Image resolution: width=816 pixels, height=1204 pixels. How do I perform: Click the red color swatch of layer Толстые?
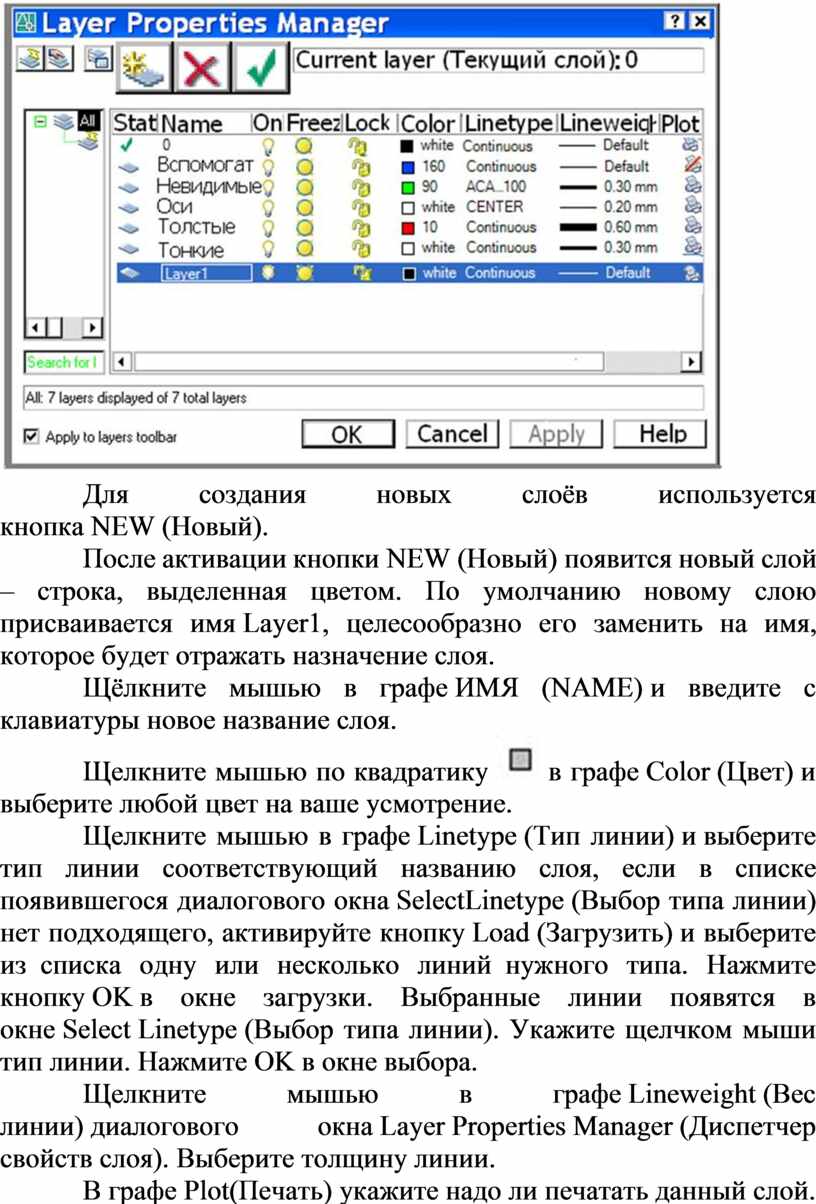pos(407,228)
